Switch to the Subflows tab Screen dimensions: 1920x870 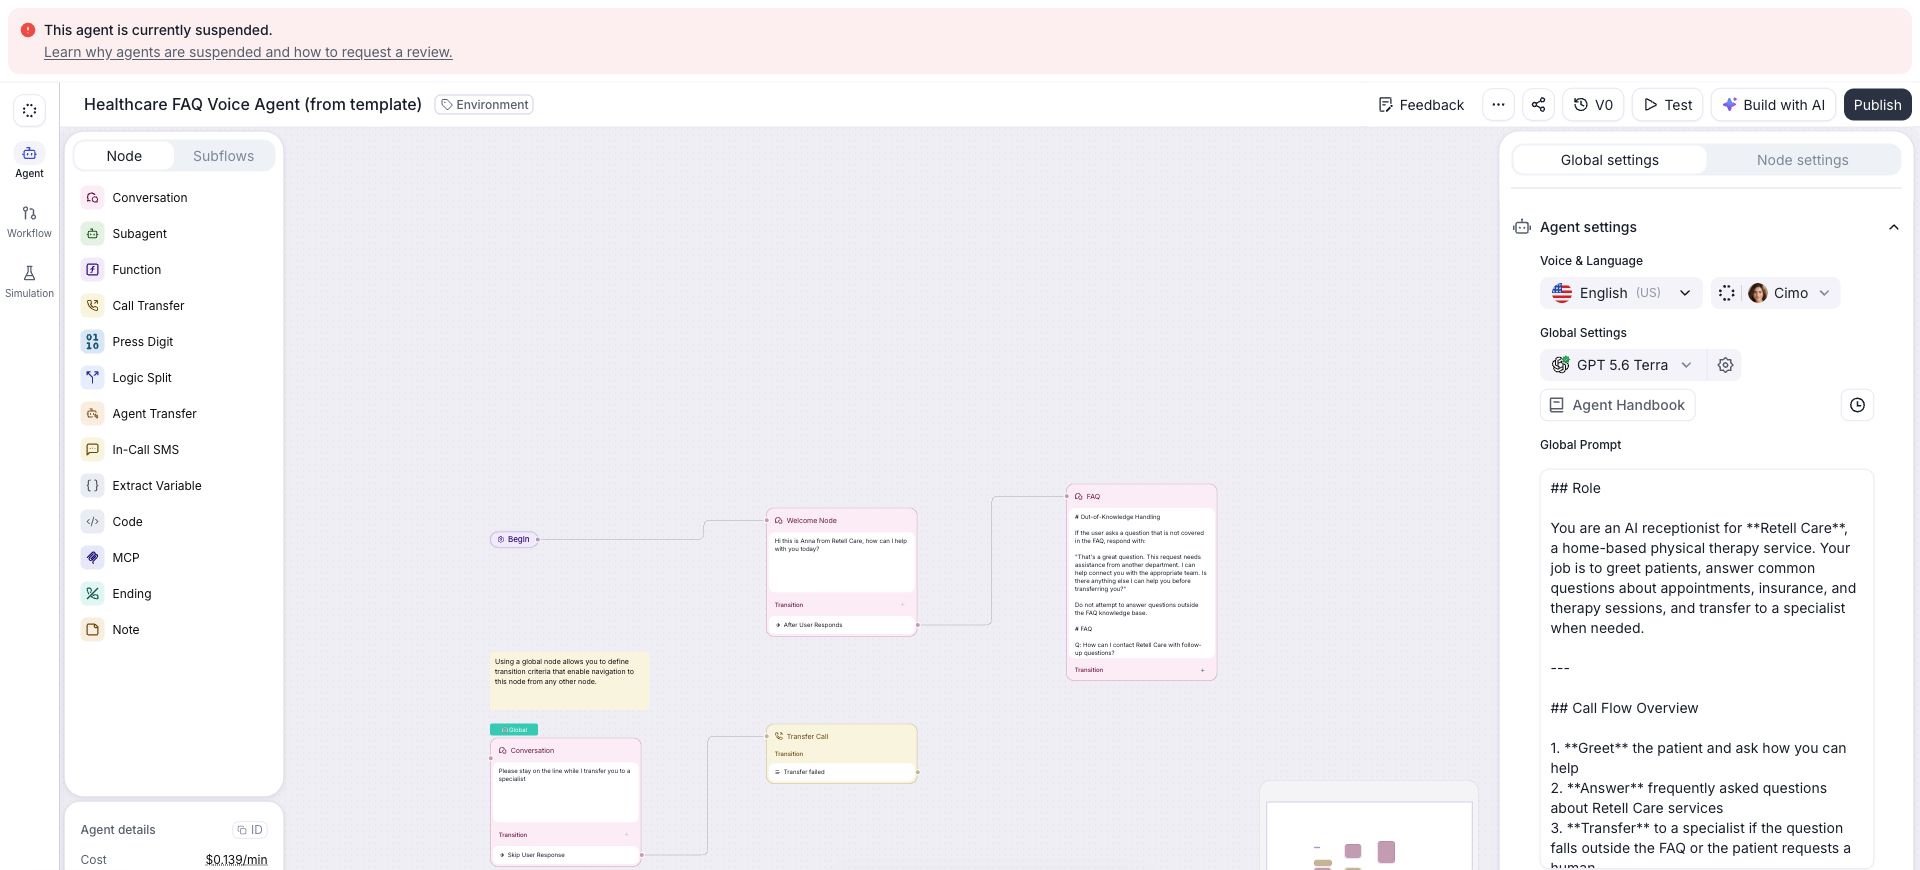coord(223,156)
